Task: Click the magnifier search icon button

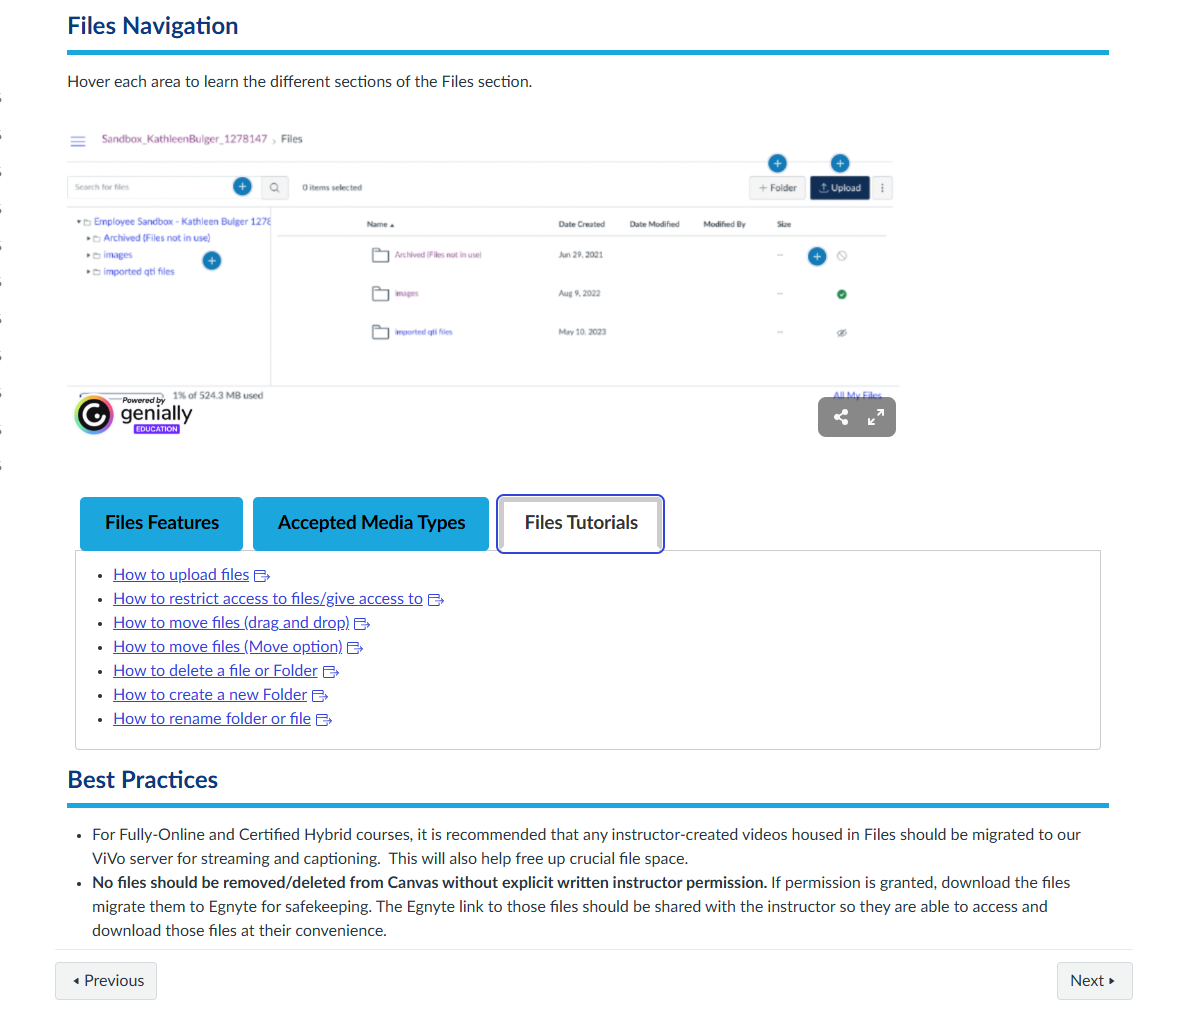Action: [275, 187]
